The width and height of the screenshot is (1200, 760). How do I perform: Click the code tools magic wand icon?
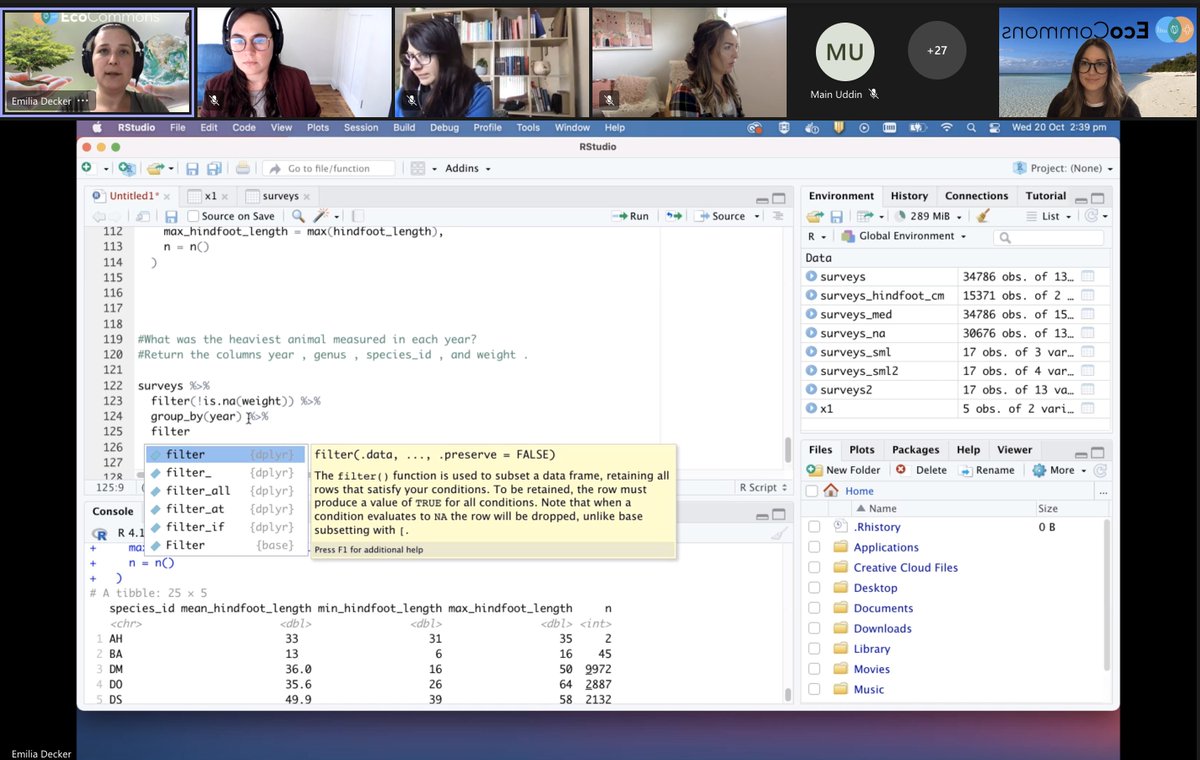point(322,216)
